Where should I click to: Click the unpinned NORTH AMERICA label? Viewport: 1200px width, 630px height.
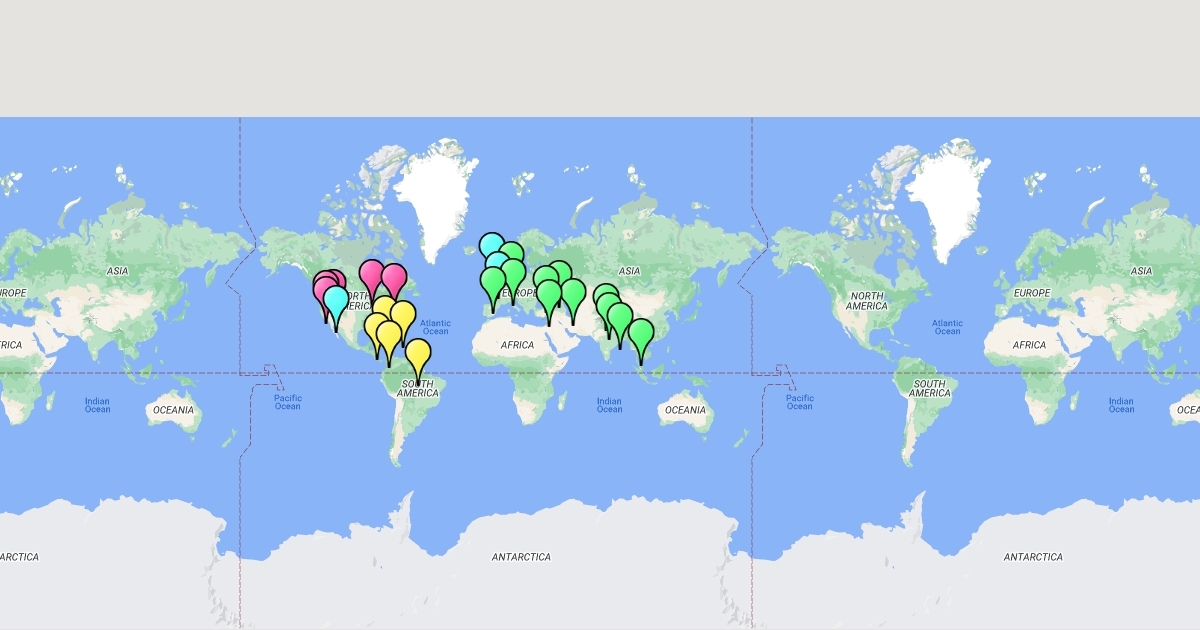point(866,301)
